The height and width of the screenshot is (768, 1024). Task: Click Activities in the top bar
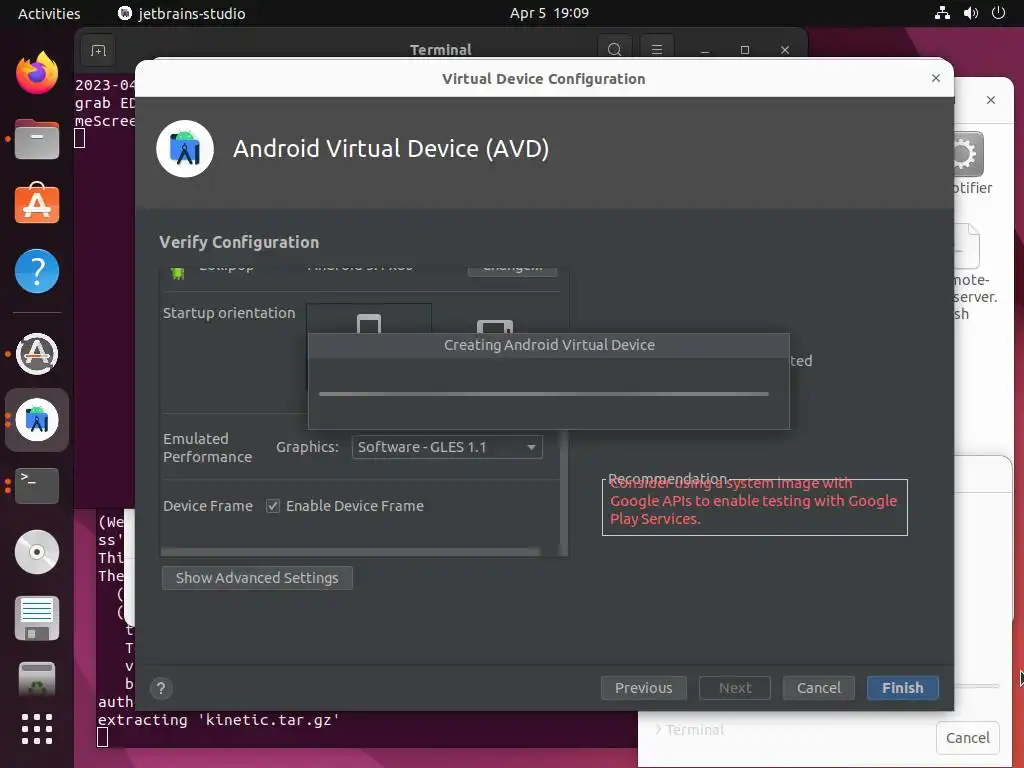49,13
